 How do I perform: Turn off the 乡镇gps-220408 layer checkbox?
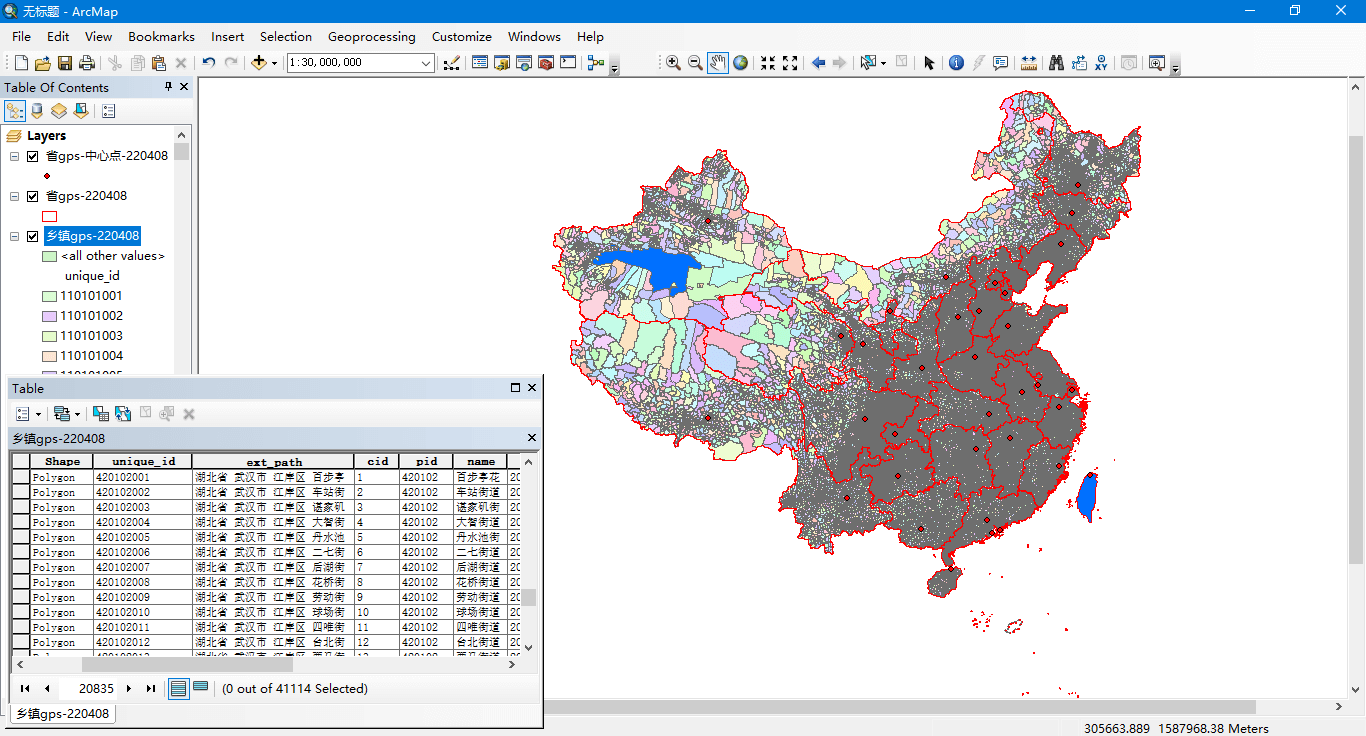33,236
